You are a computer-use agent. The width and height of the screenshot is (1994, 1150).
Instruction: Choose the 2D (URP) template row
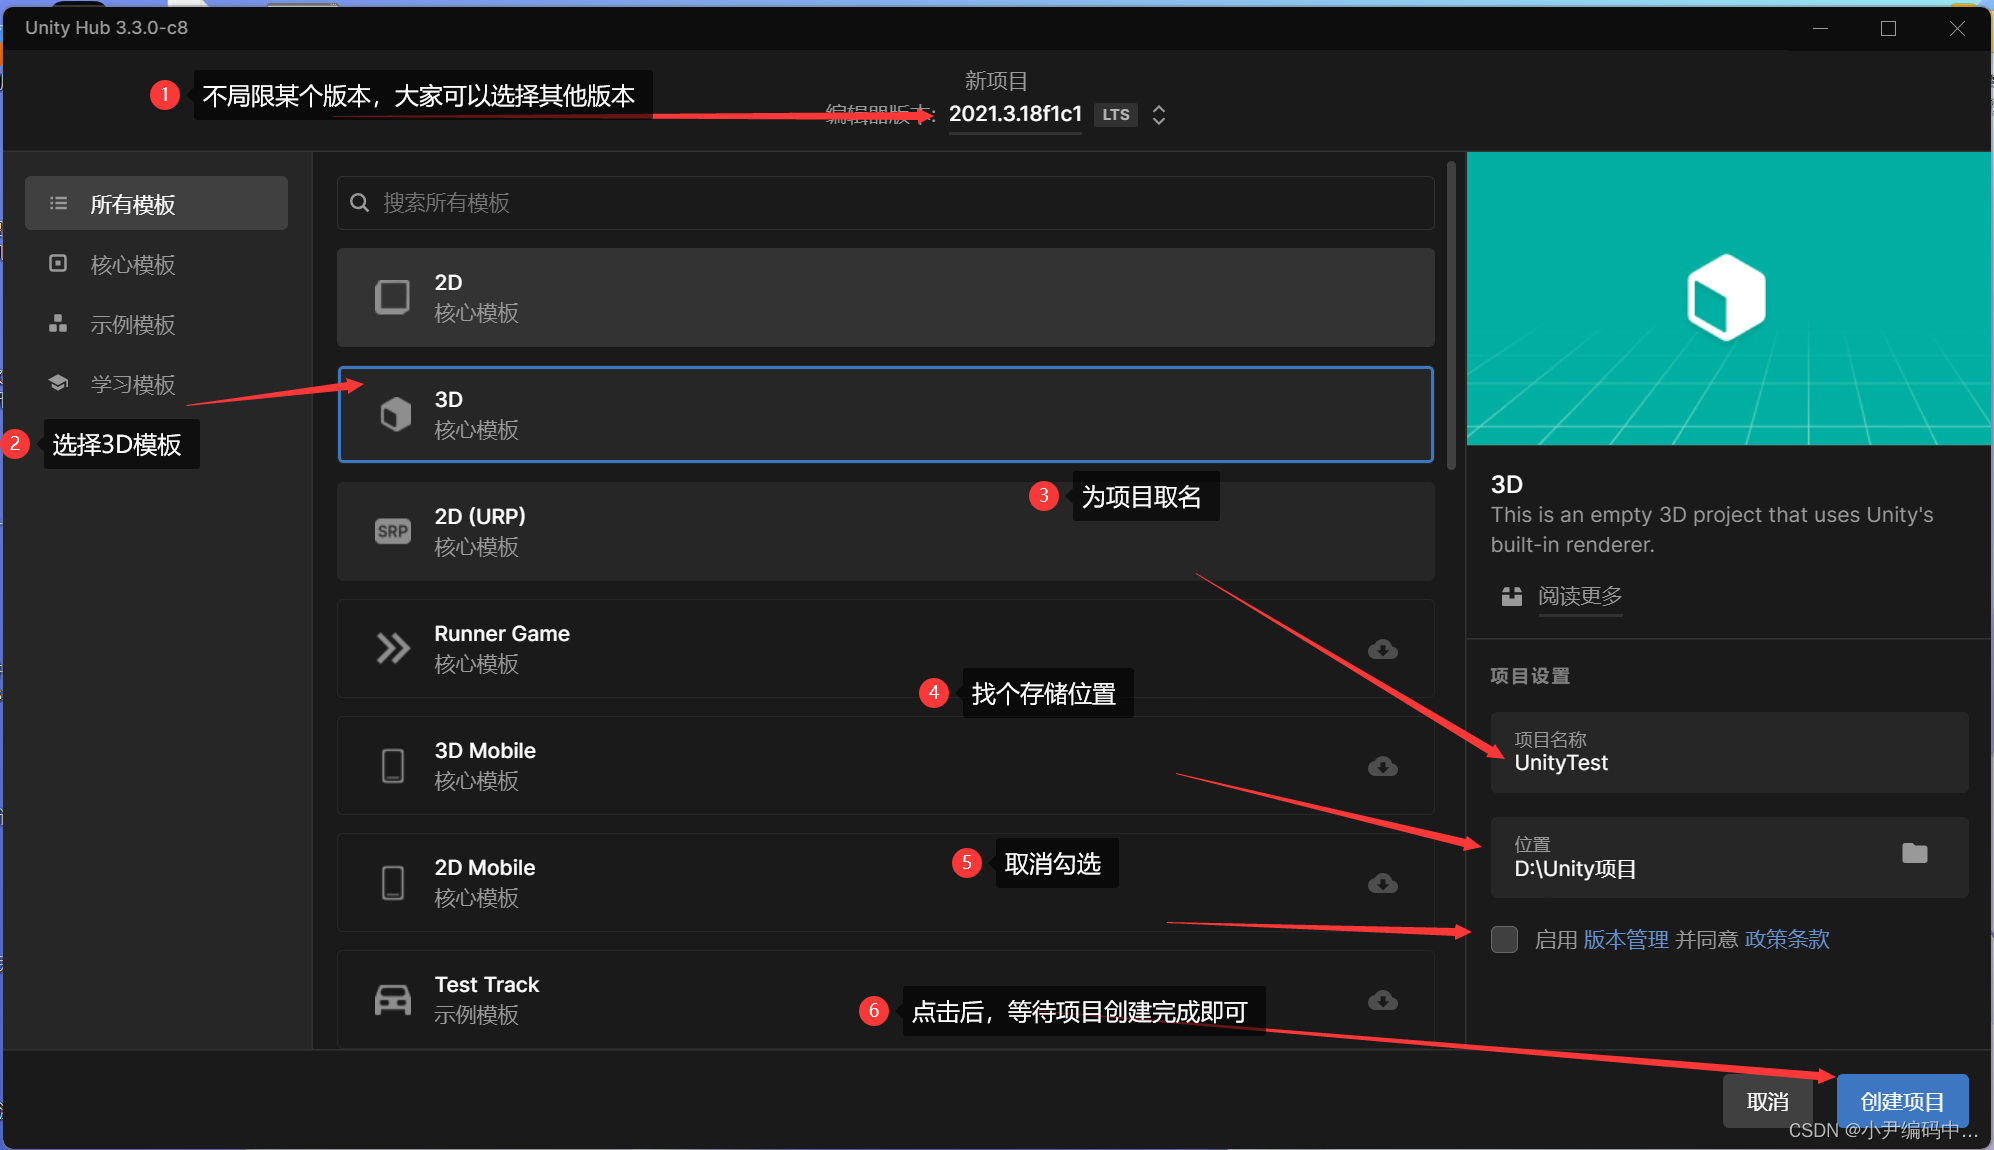click(x=885, y=531)
